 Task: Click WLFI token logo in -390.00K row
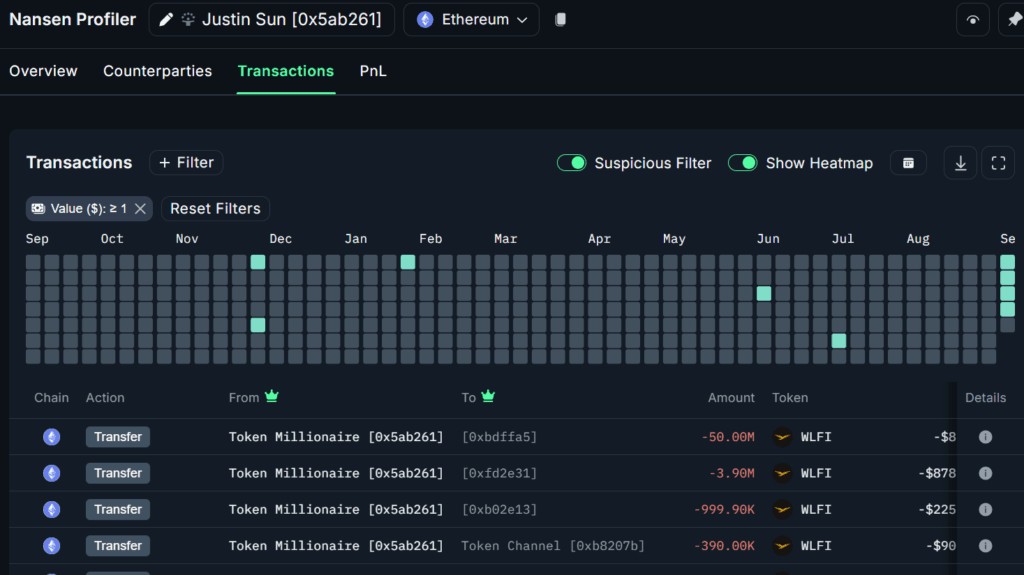coord(782,546)
